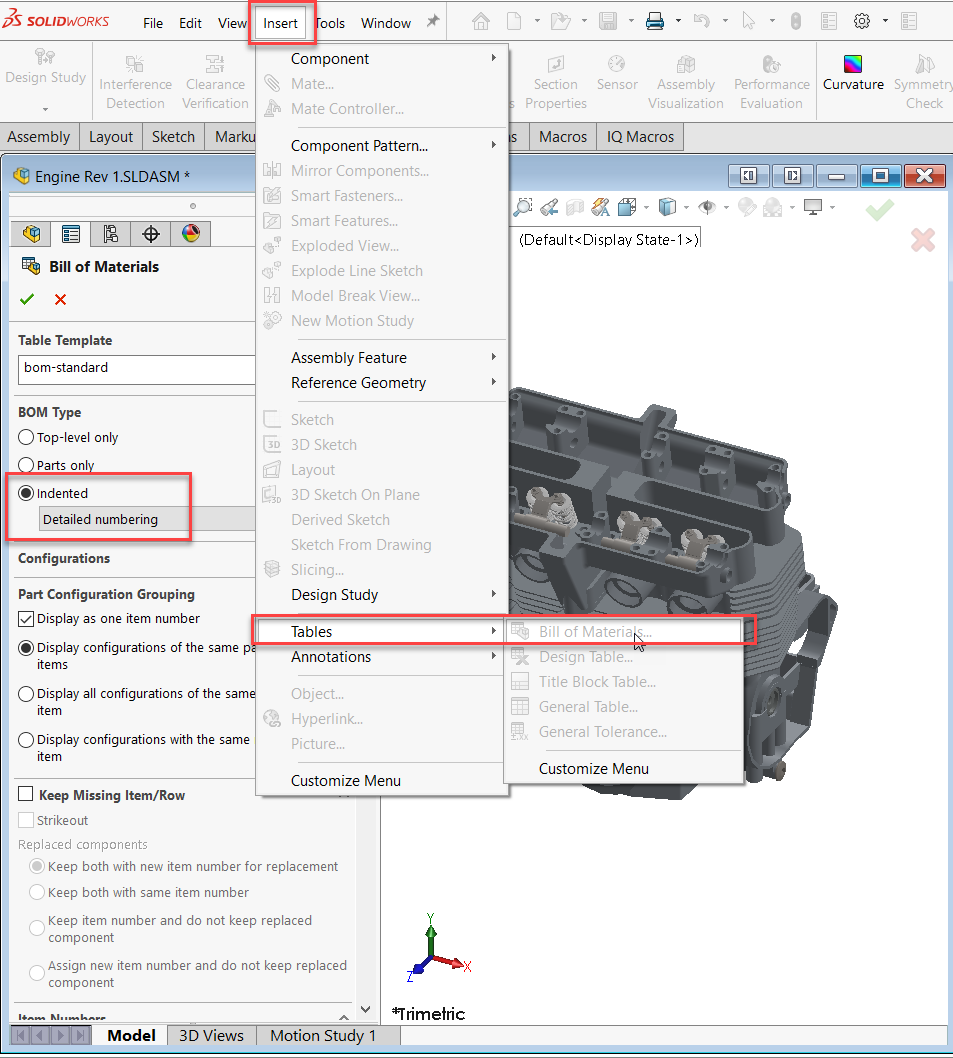Expand the Component Pattern submenu
Image resolution: width=953 pixels, height=1058 pixels.
tap(382, 146)
